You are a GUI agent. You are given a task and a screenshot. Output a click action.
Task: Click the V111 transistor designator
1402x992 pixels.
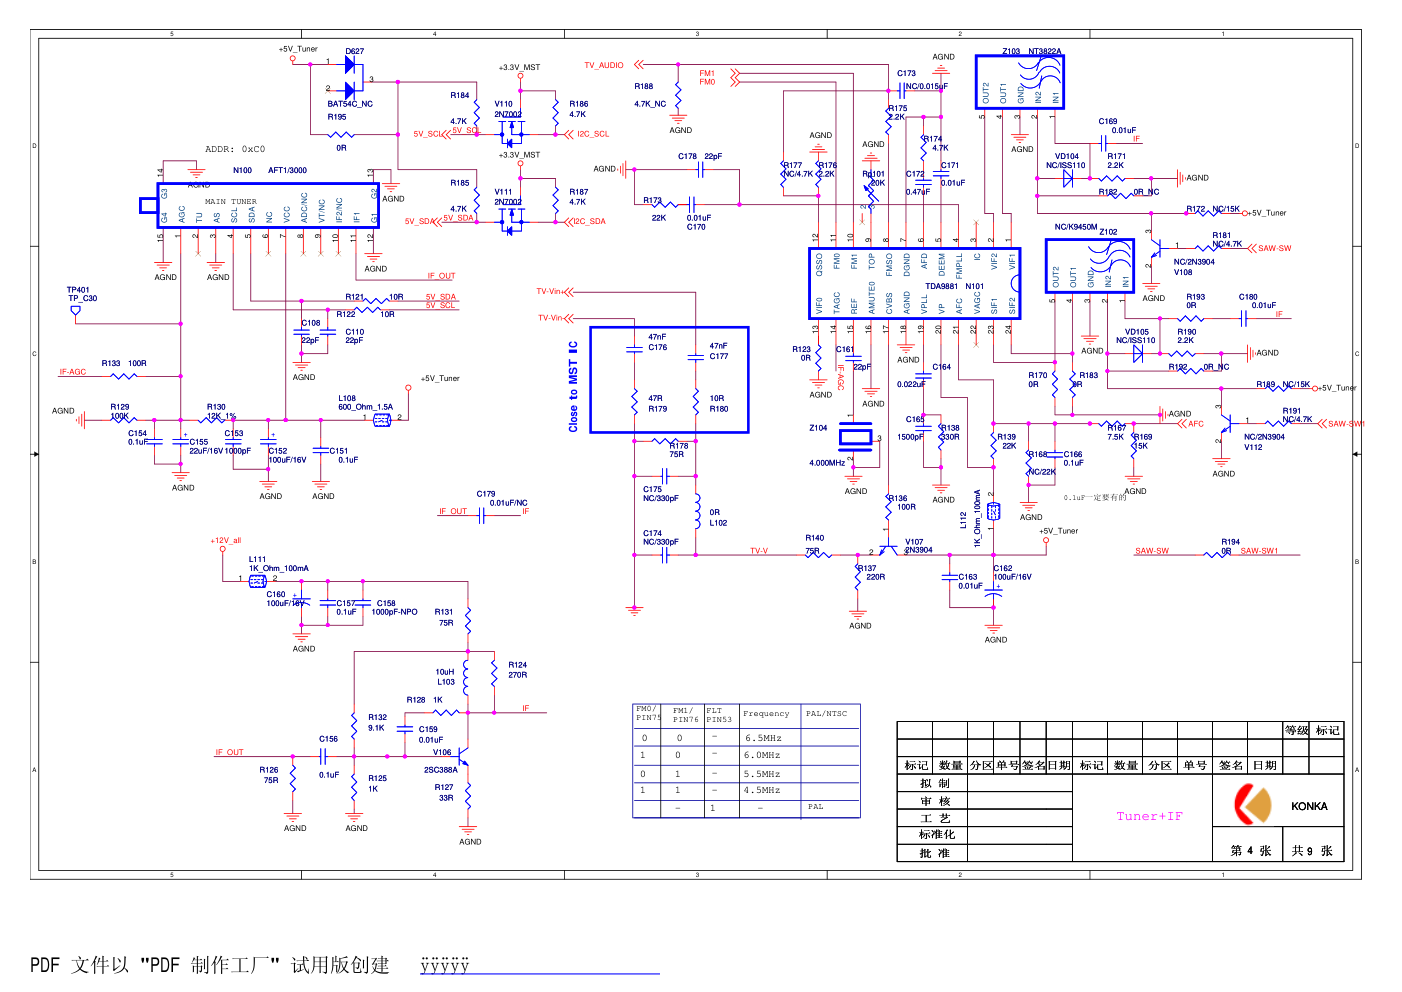503,192
